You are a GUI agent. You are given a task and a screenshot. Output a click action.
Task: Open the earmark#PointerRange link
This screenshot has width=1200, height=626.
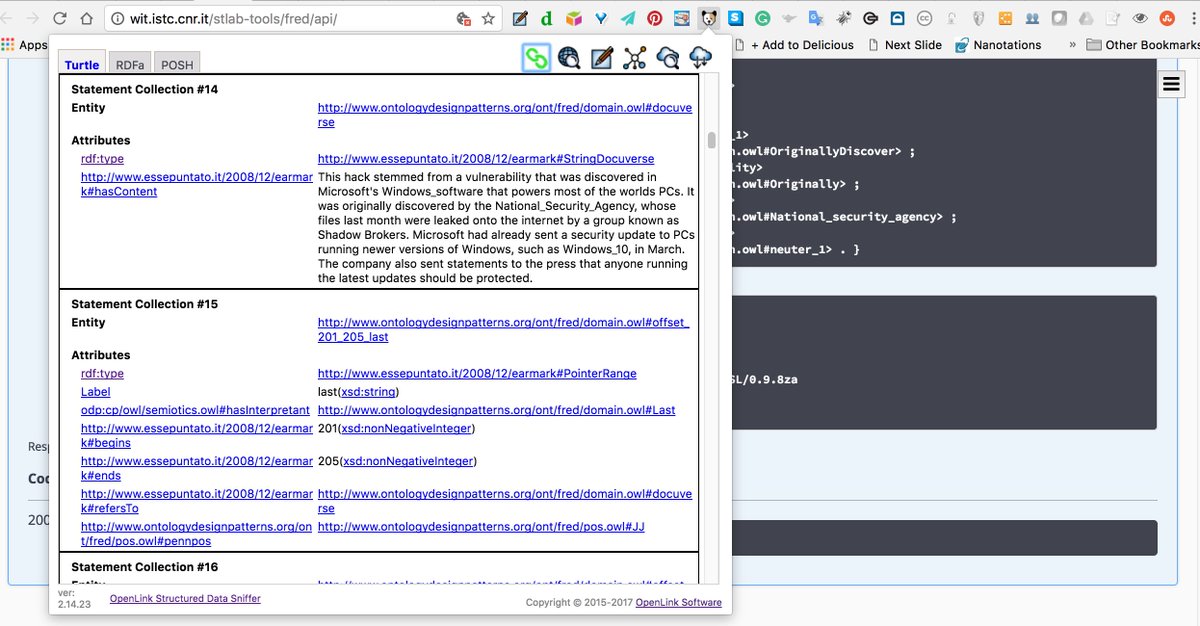click(x=477, y=374)
